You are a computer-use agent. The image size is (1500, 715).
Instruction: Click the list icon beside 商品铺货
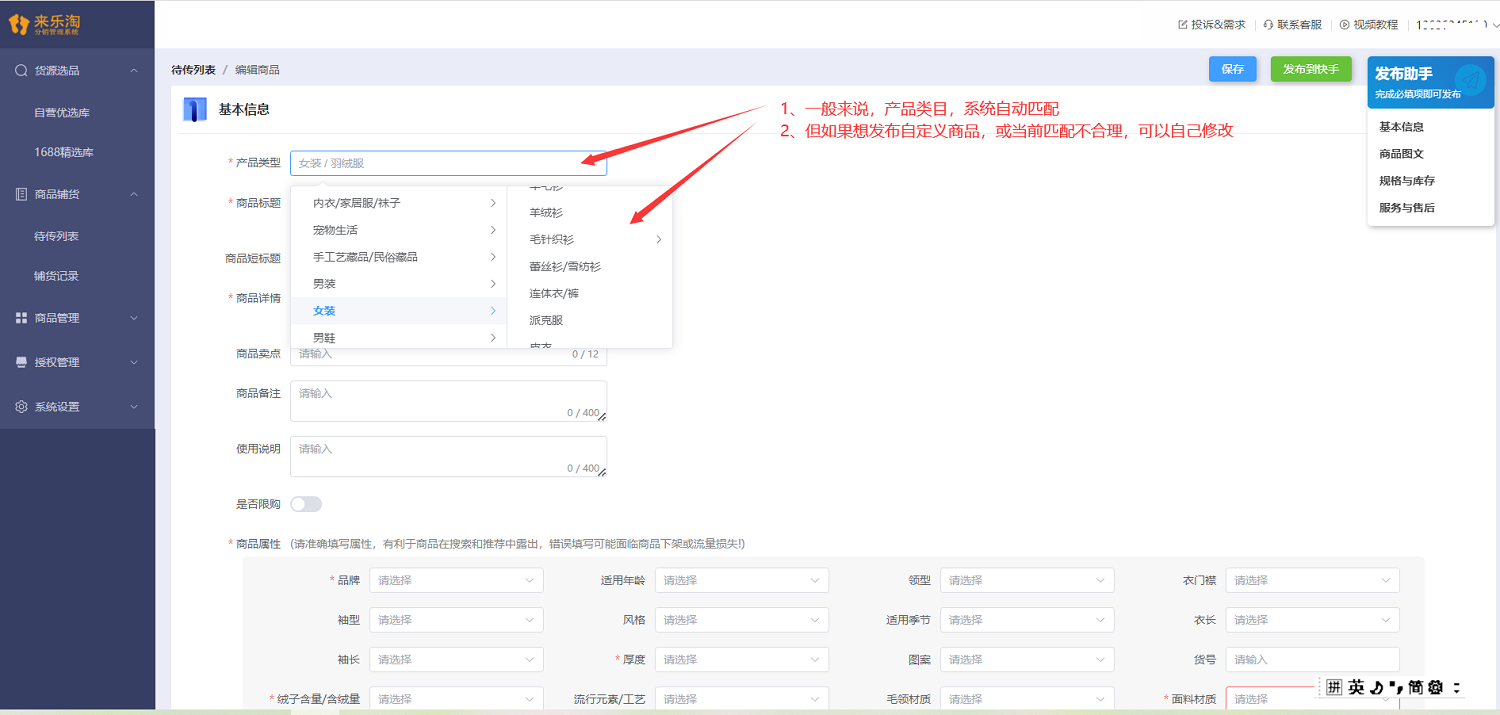(x=21, y=194)
